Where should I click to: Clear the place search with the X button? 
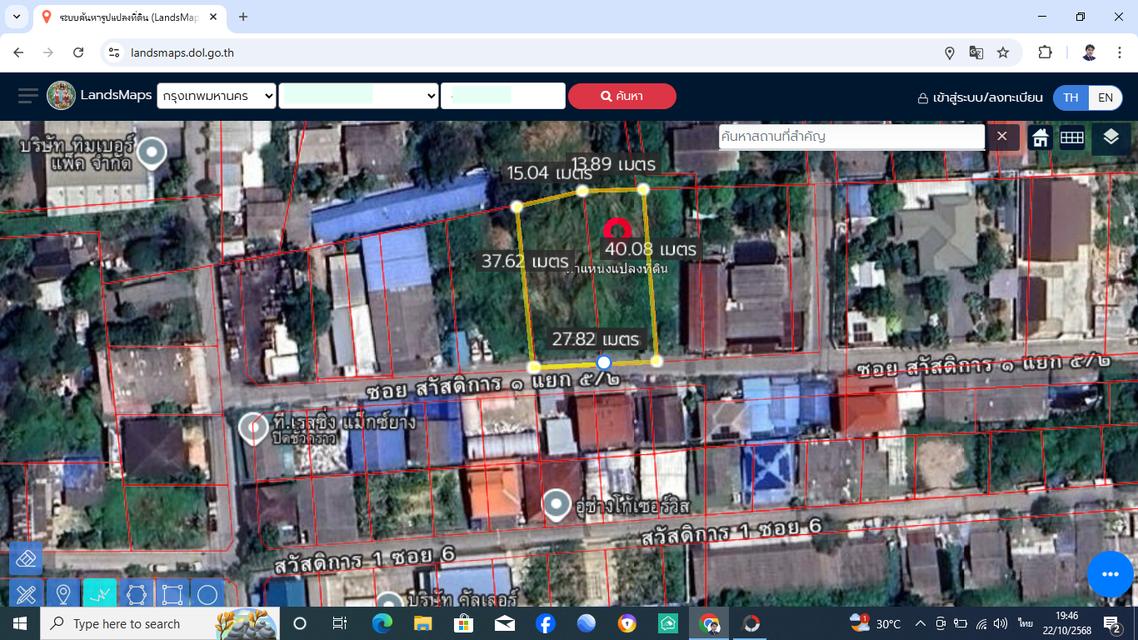tap(1002, 136)
